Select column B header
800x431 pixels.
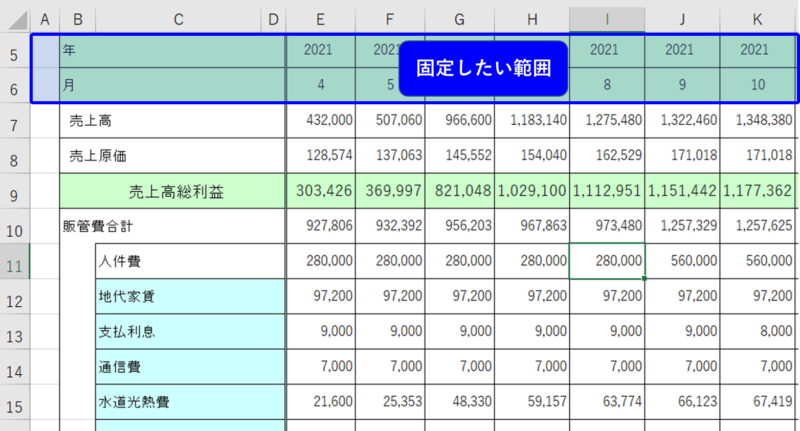click(78, 20)
